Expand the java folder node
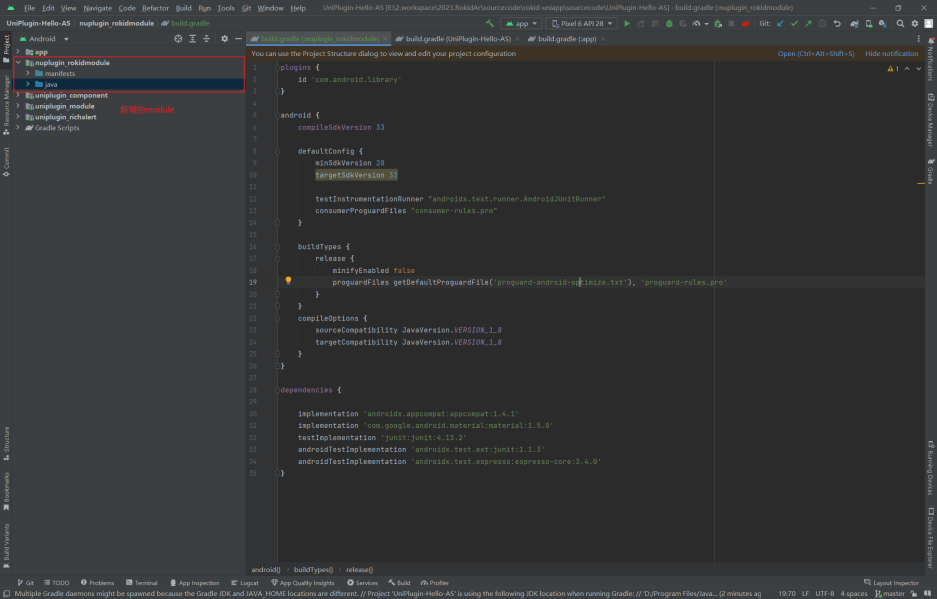This screenshot has width=937, height=599. point(28,84)
